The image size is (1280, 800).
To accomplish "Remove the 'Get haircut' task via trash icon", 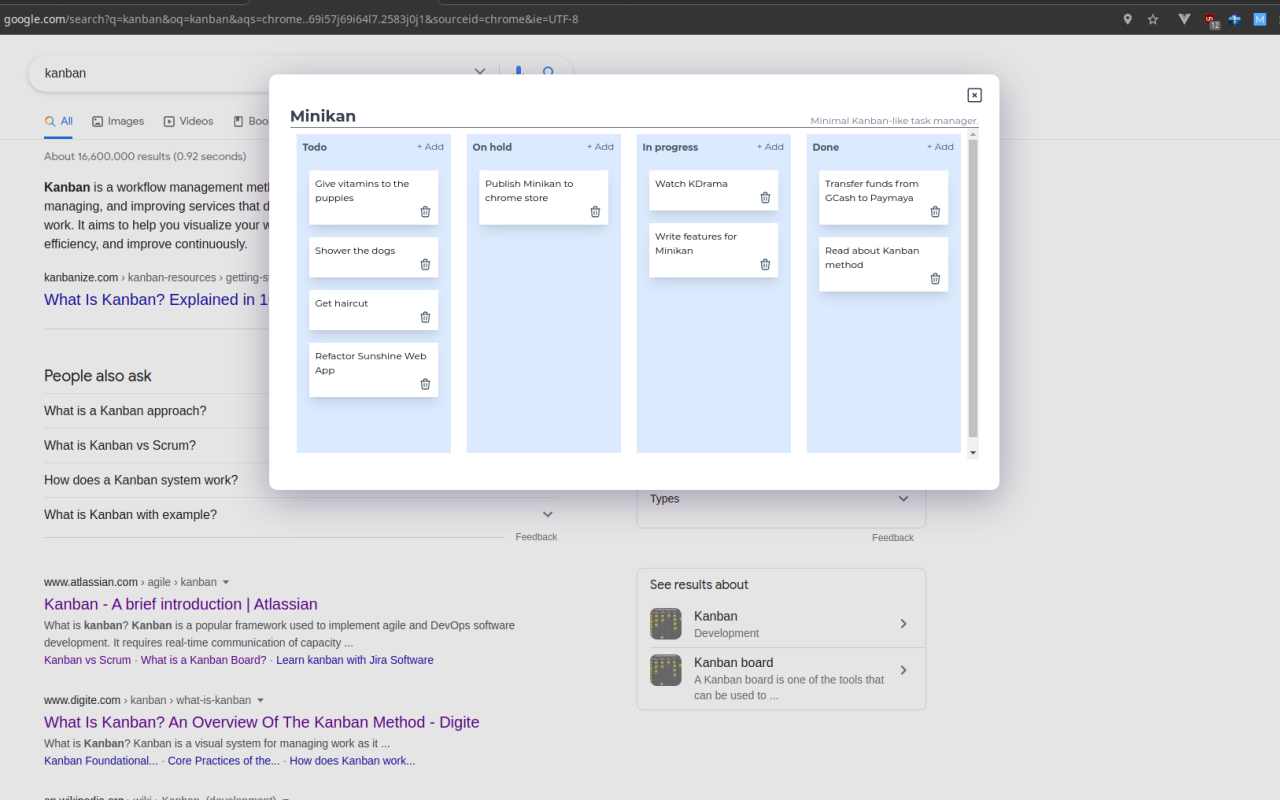I will tap(425, 317).
